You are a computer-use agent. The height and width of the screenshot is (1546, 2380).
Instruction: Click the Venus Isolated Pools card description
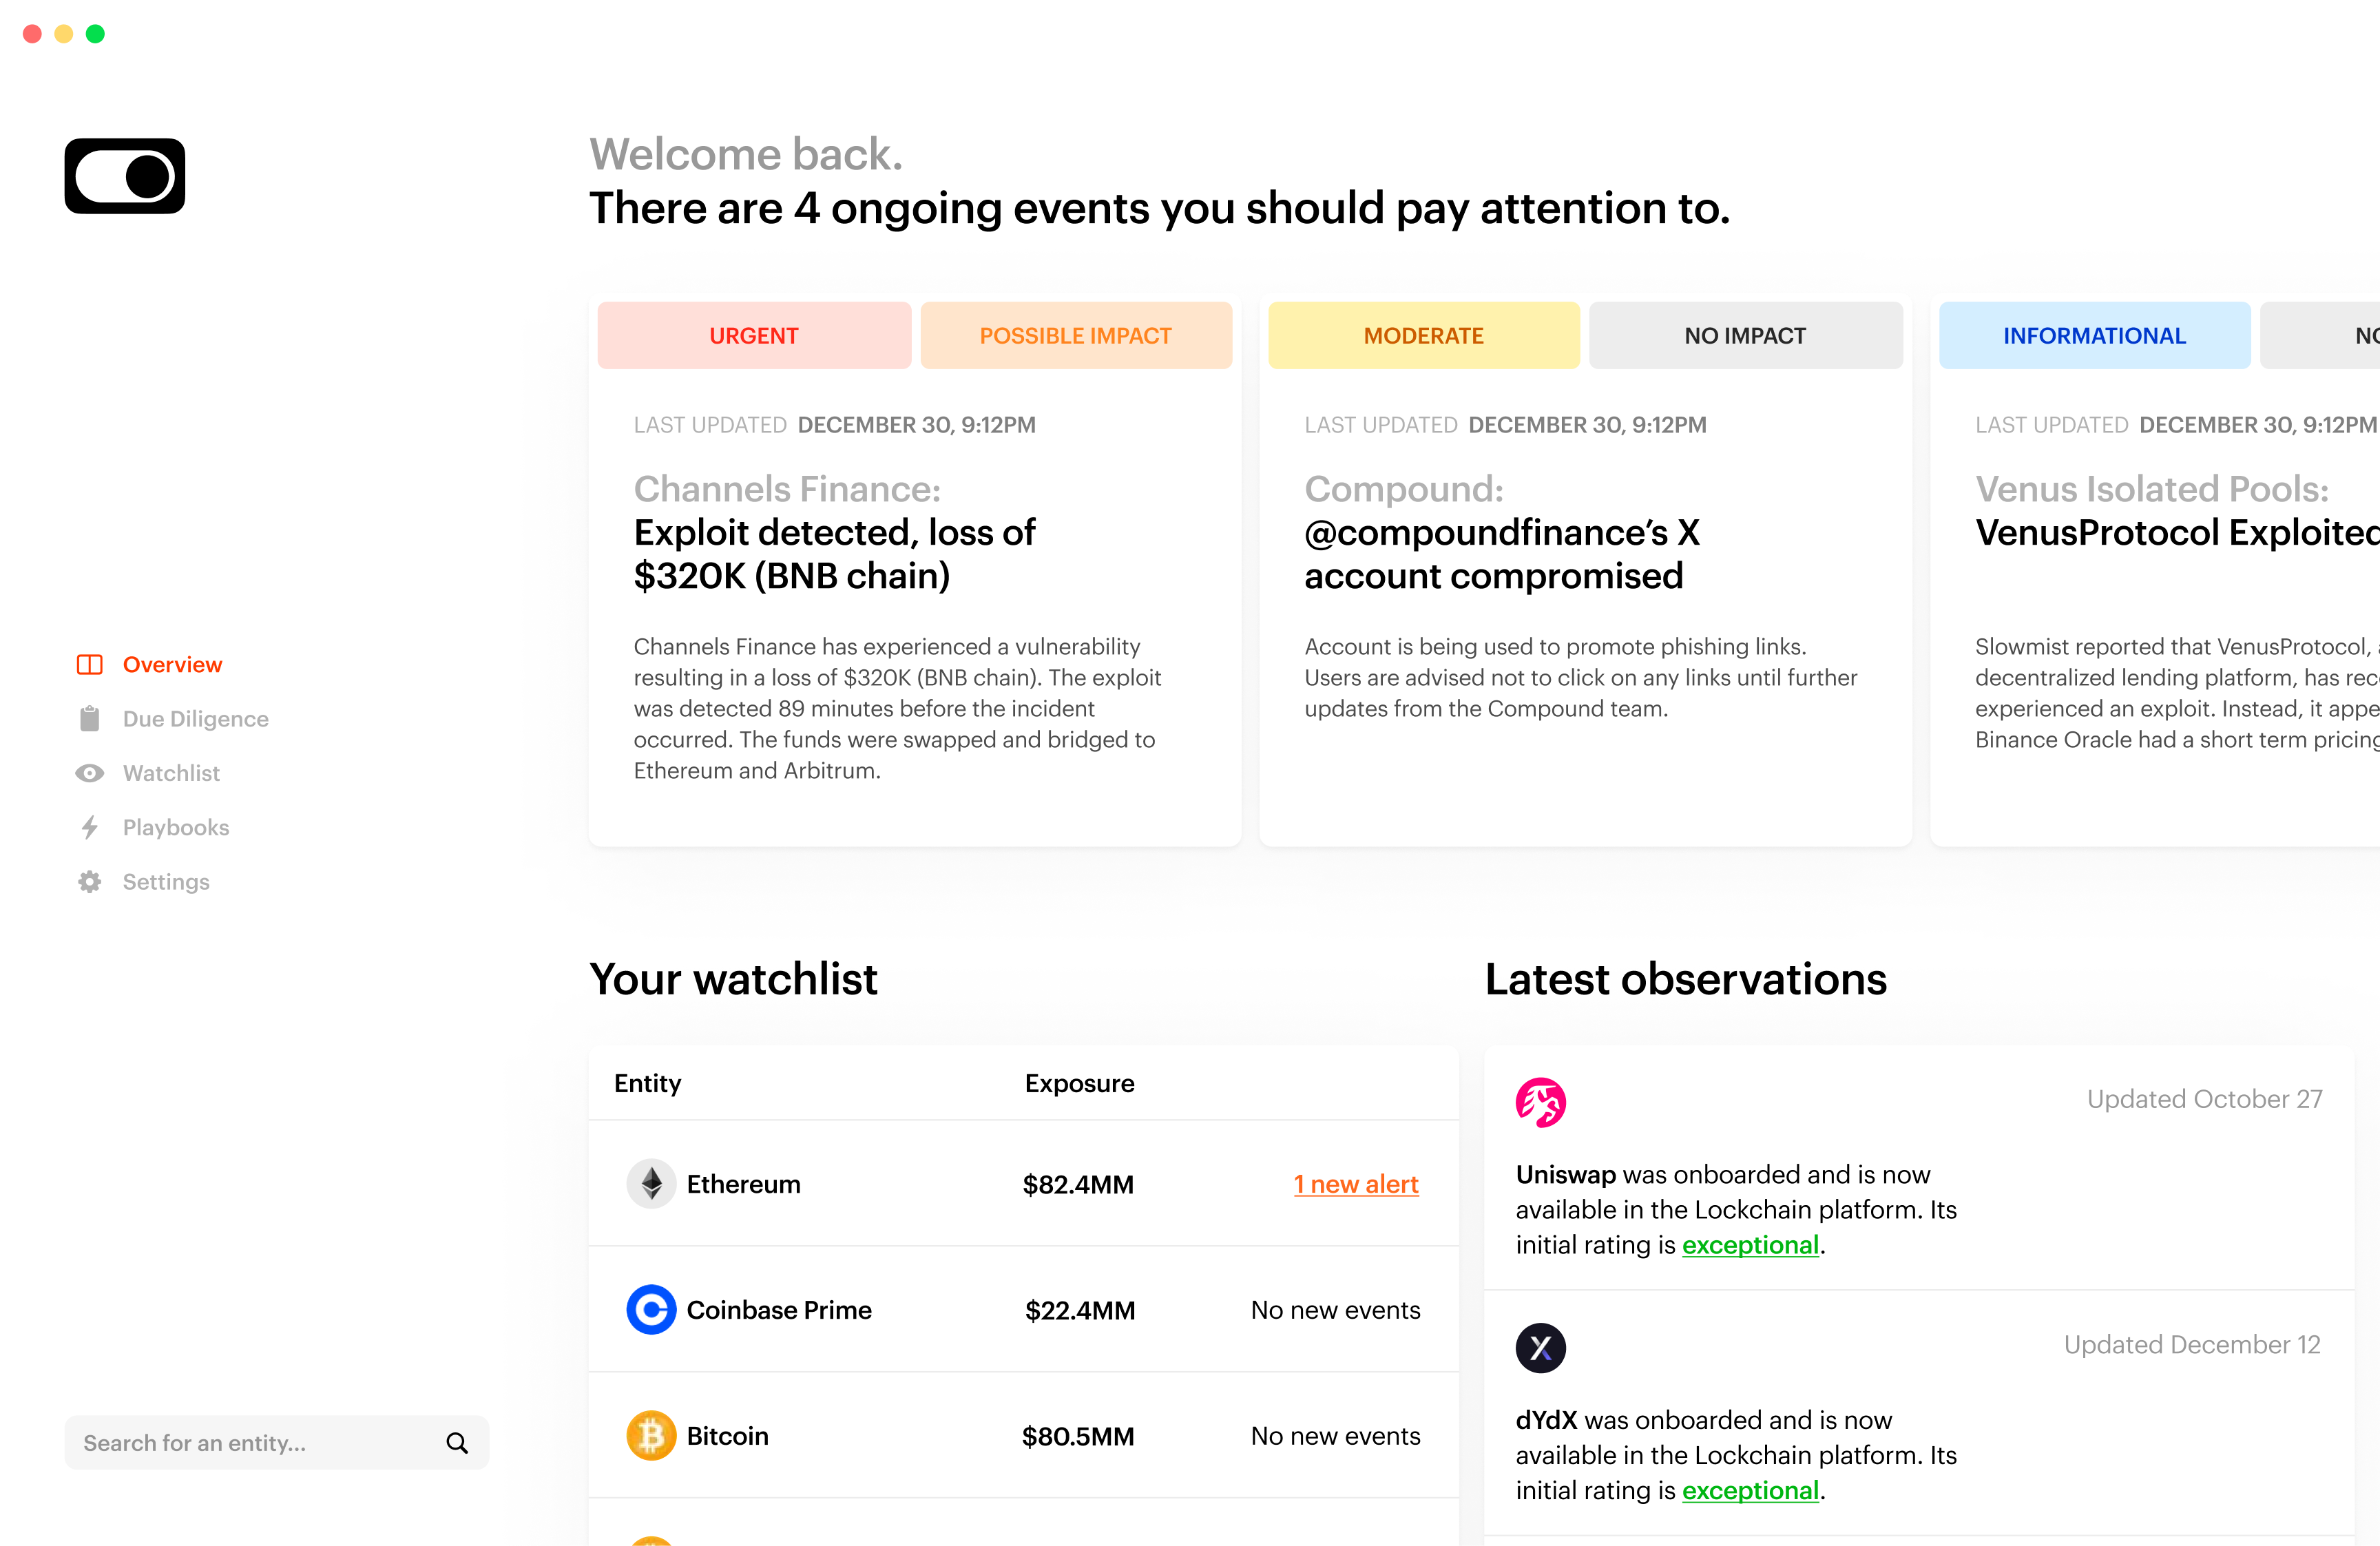point(2177,693)
